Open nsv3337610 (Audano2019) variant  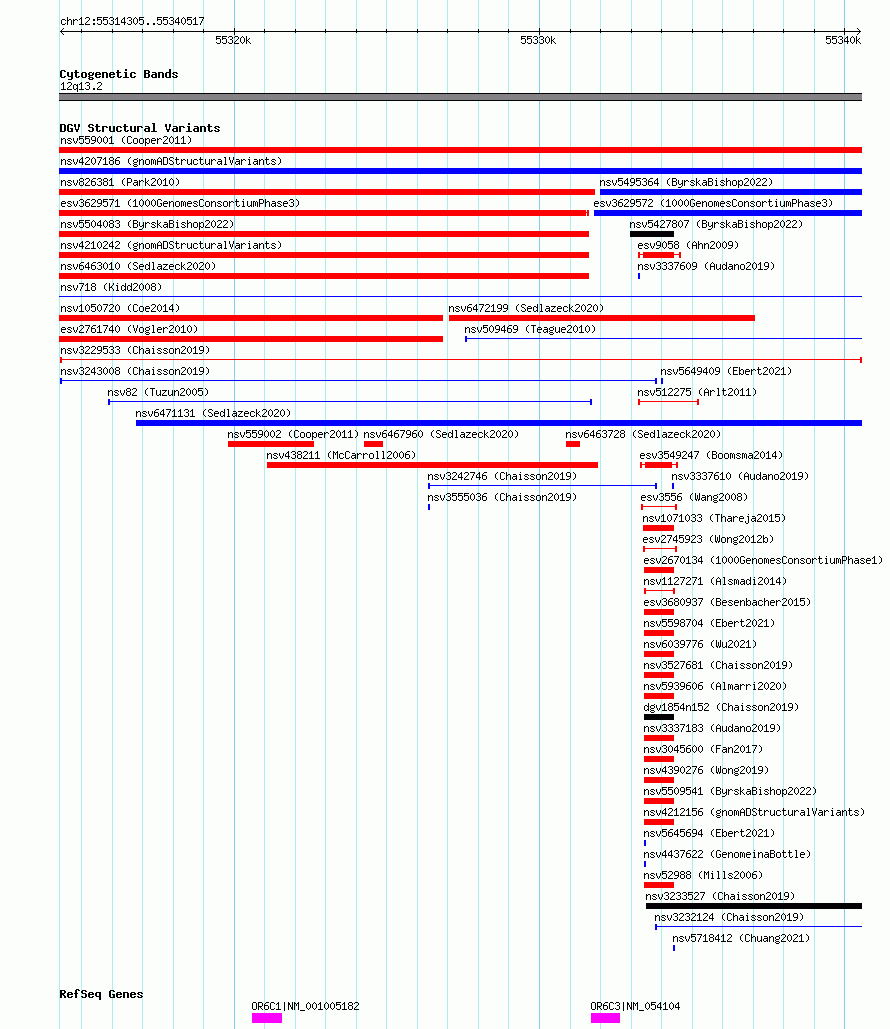pos(740,476)
